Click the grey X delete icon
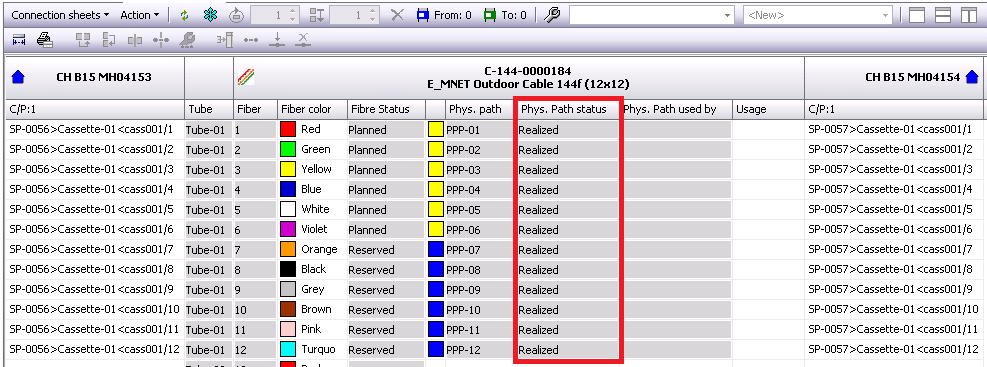987x367 pixels. click(x=397, y=15)
